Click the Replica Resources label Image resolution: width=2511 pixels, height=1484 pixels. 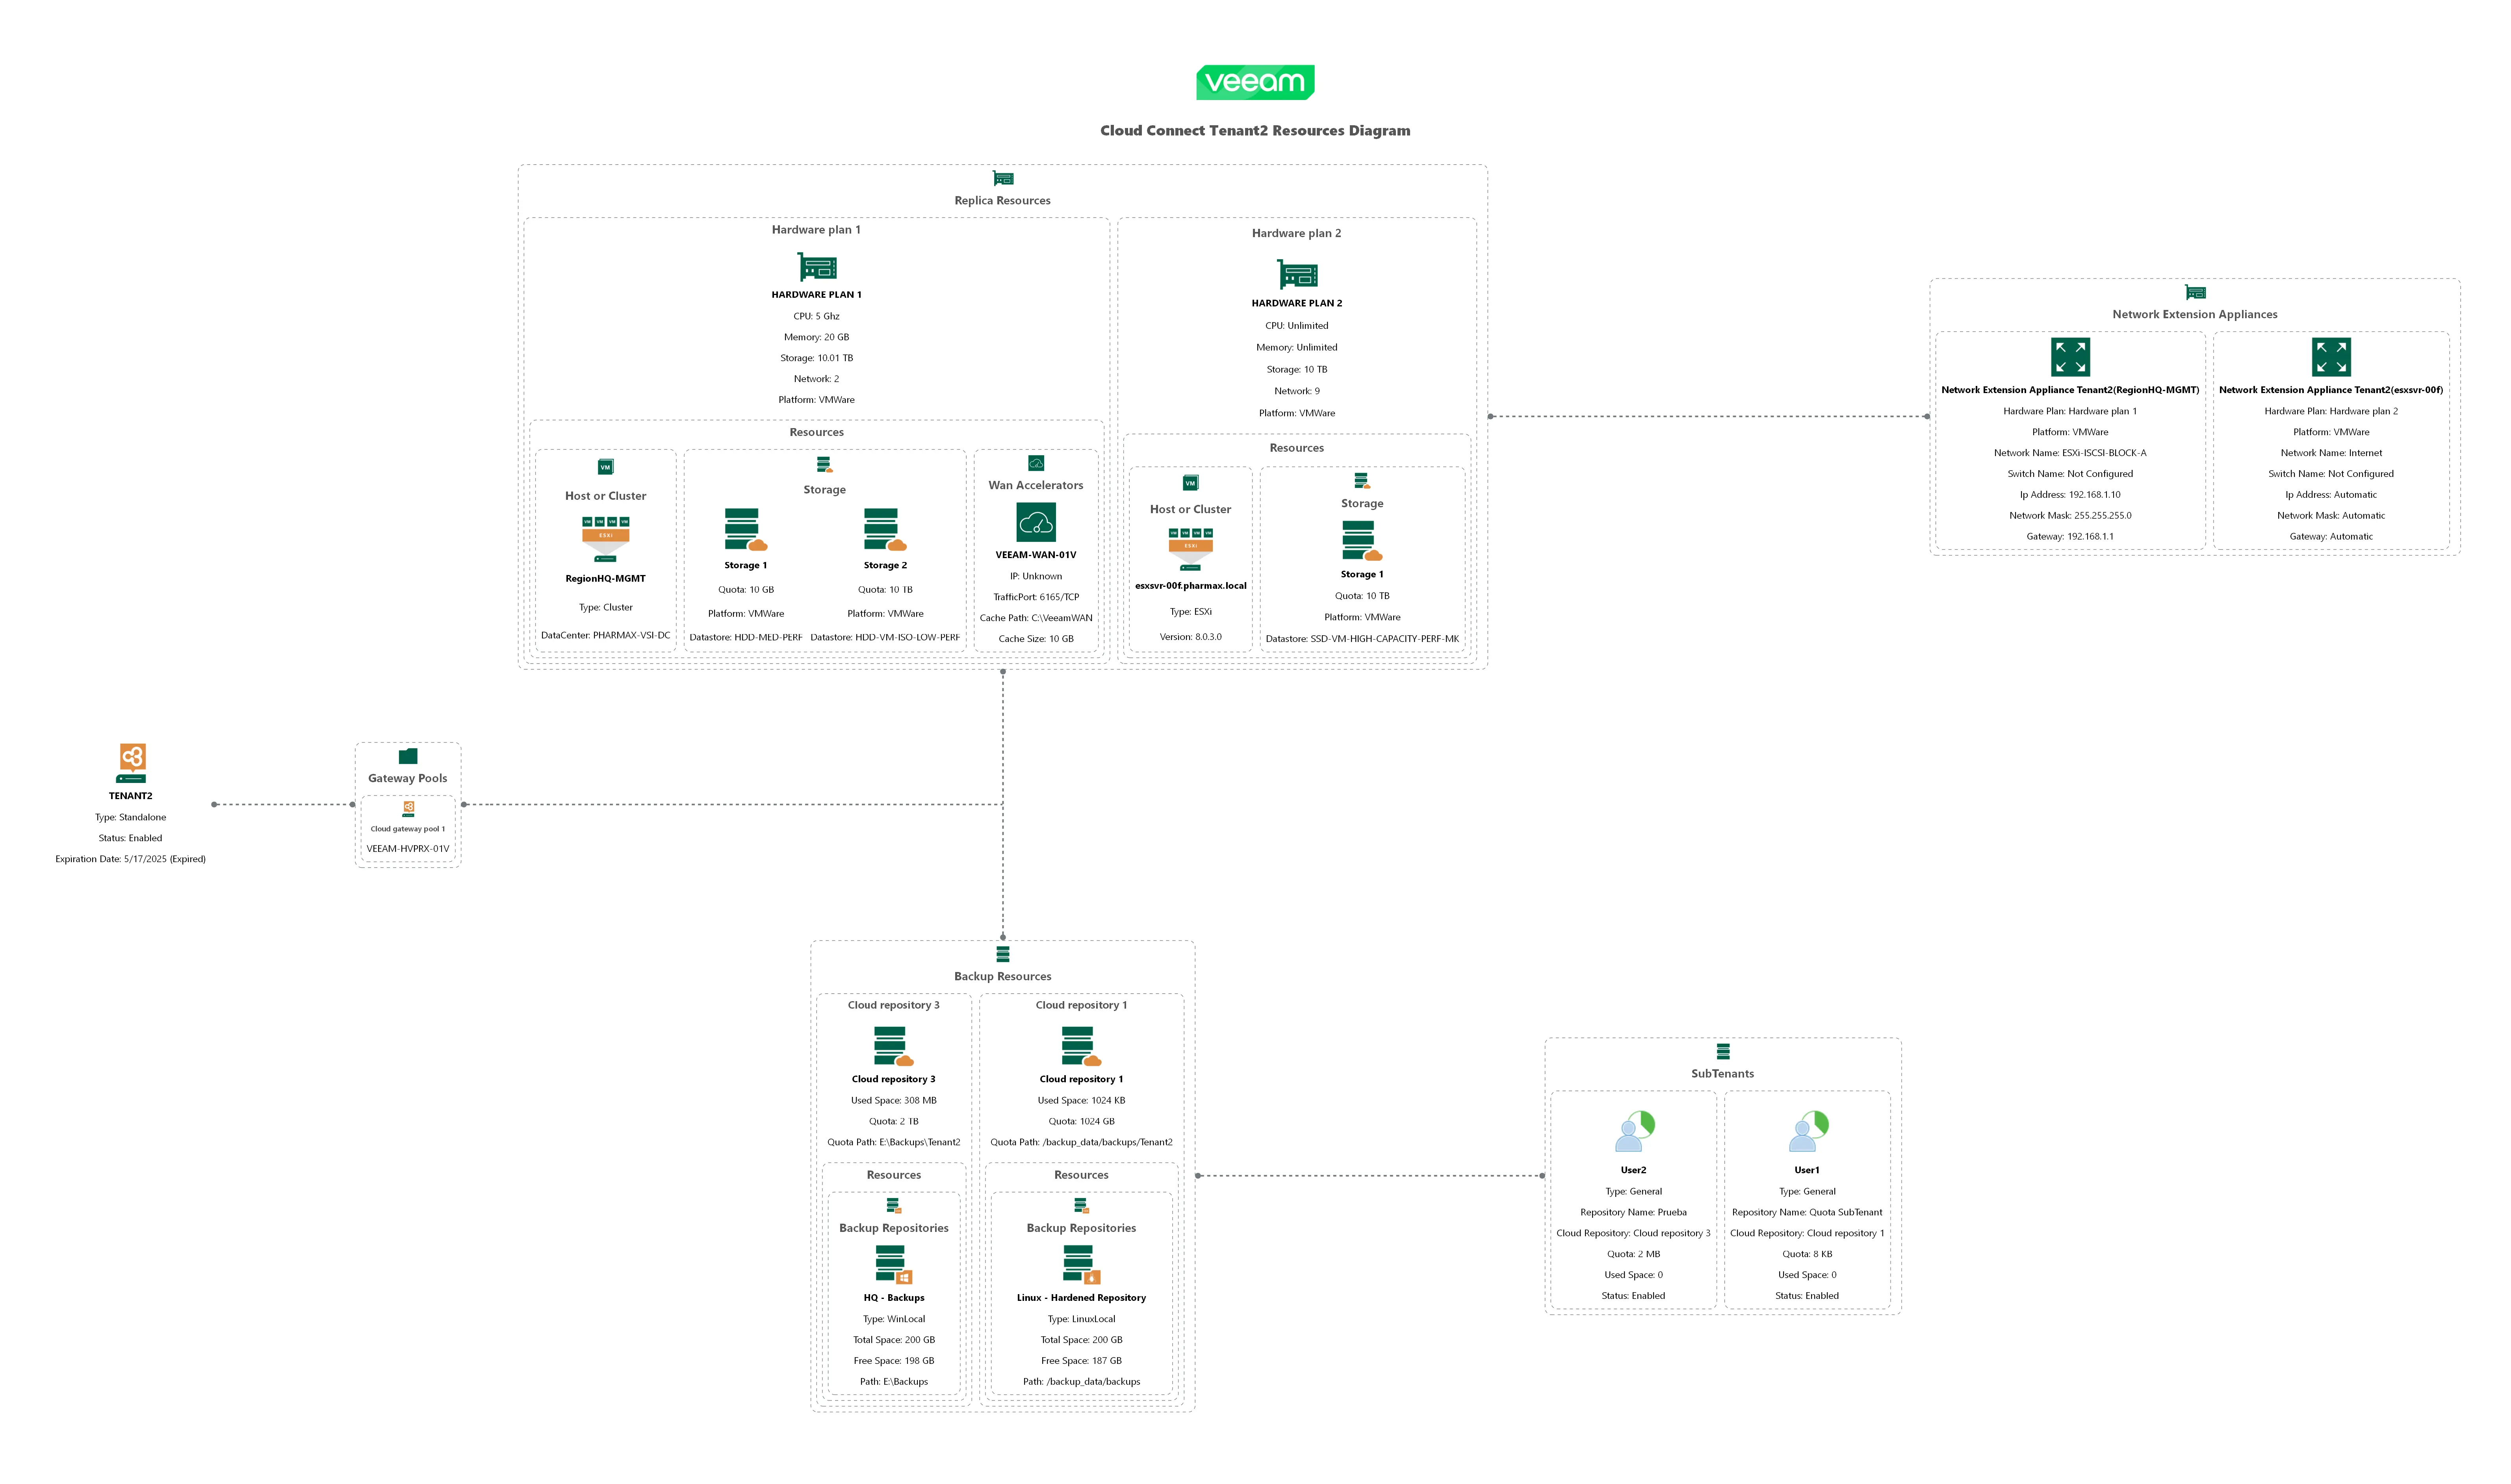[1003, 201]
